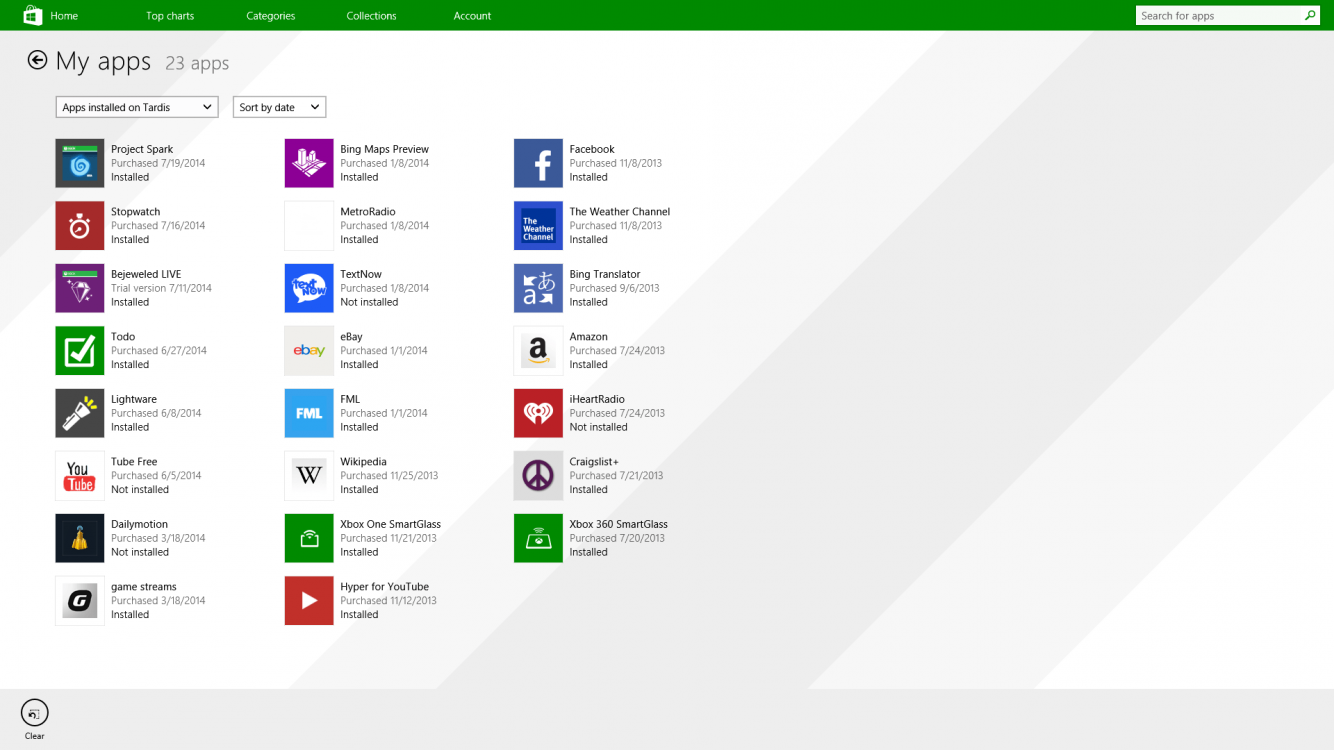1334x750 pixels.
Task: Click the blank MetroRadio icon tile
Action: [309, 226]
